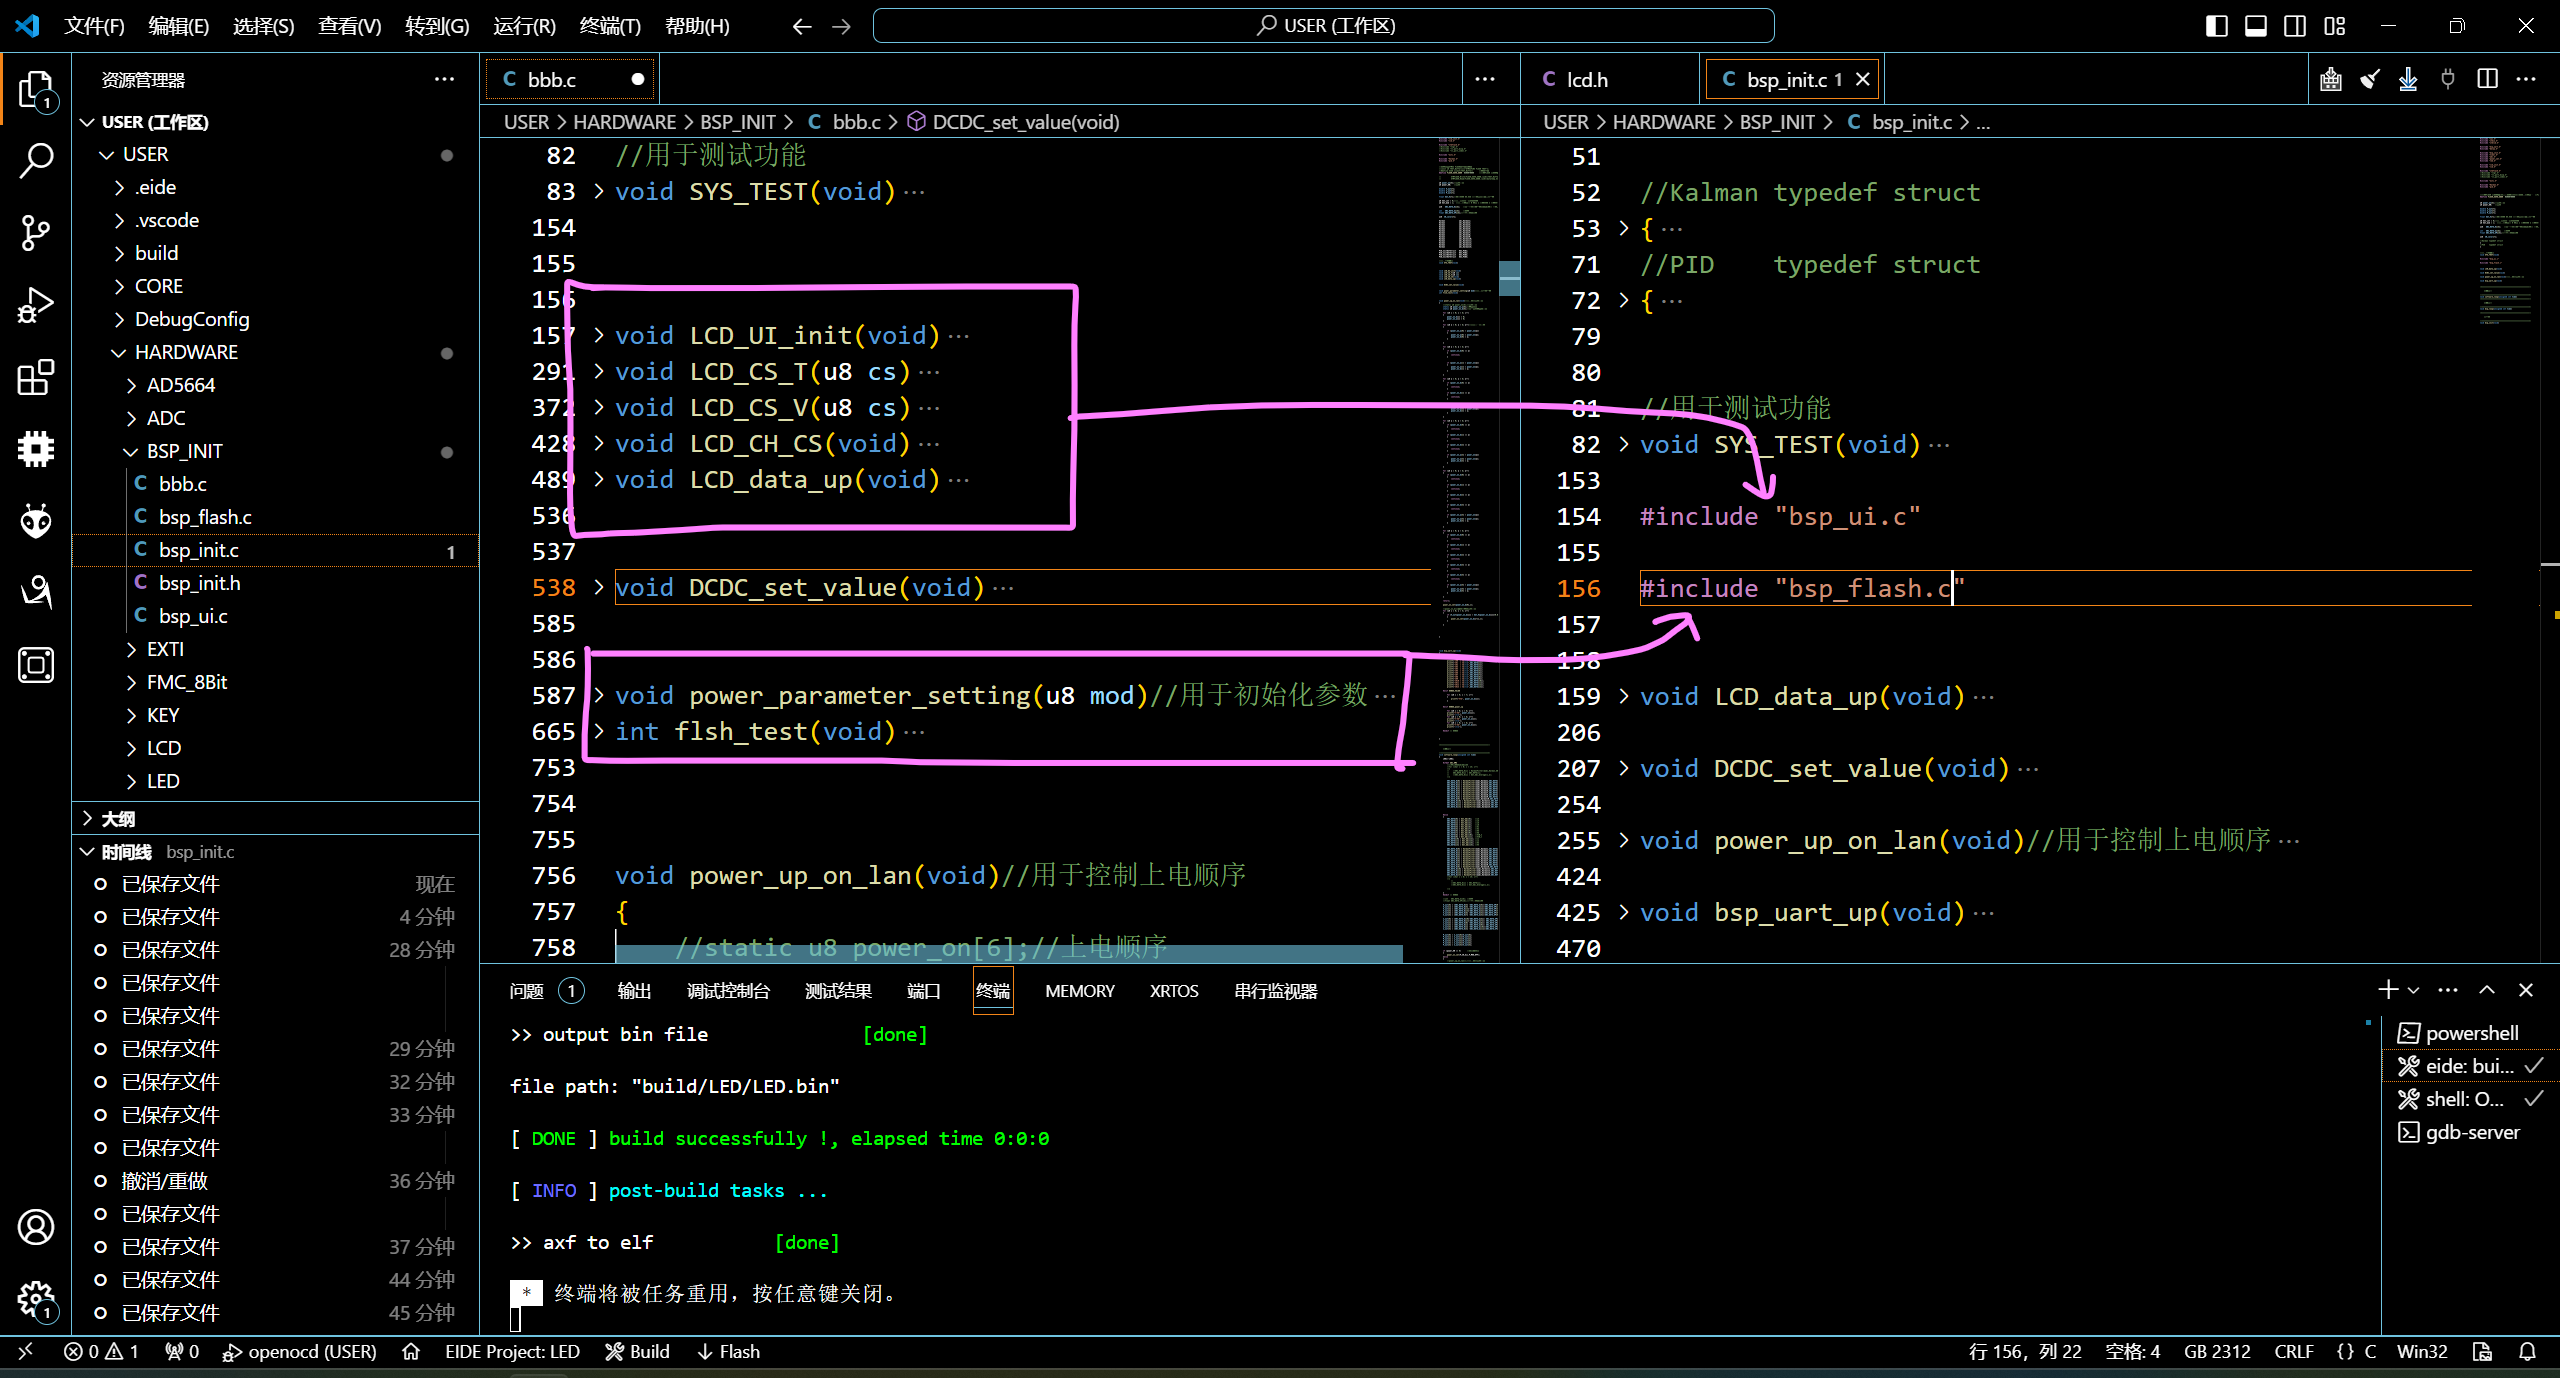Image resolution: width=2560 pixels, height=1378 pixels.
Task: Click the home icon in status bar
Action: click(x=410, y=1352)
